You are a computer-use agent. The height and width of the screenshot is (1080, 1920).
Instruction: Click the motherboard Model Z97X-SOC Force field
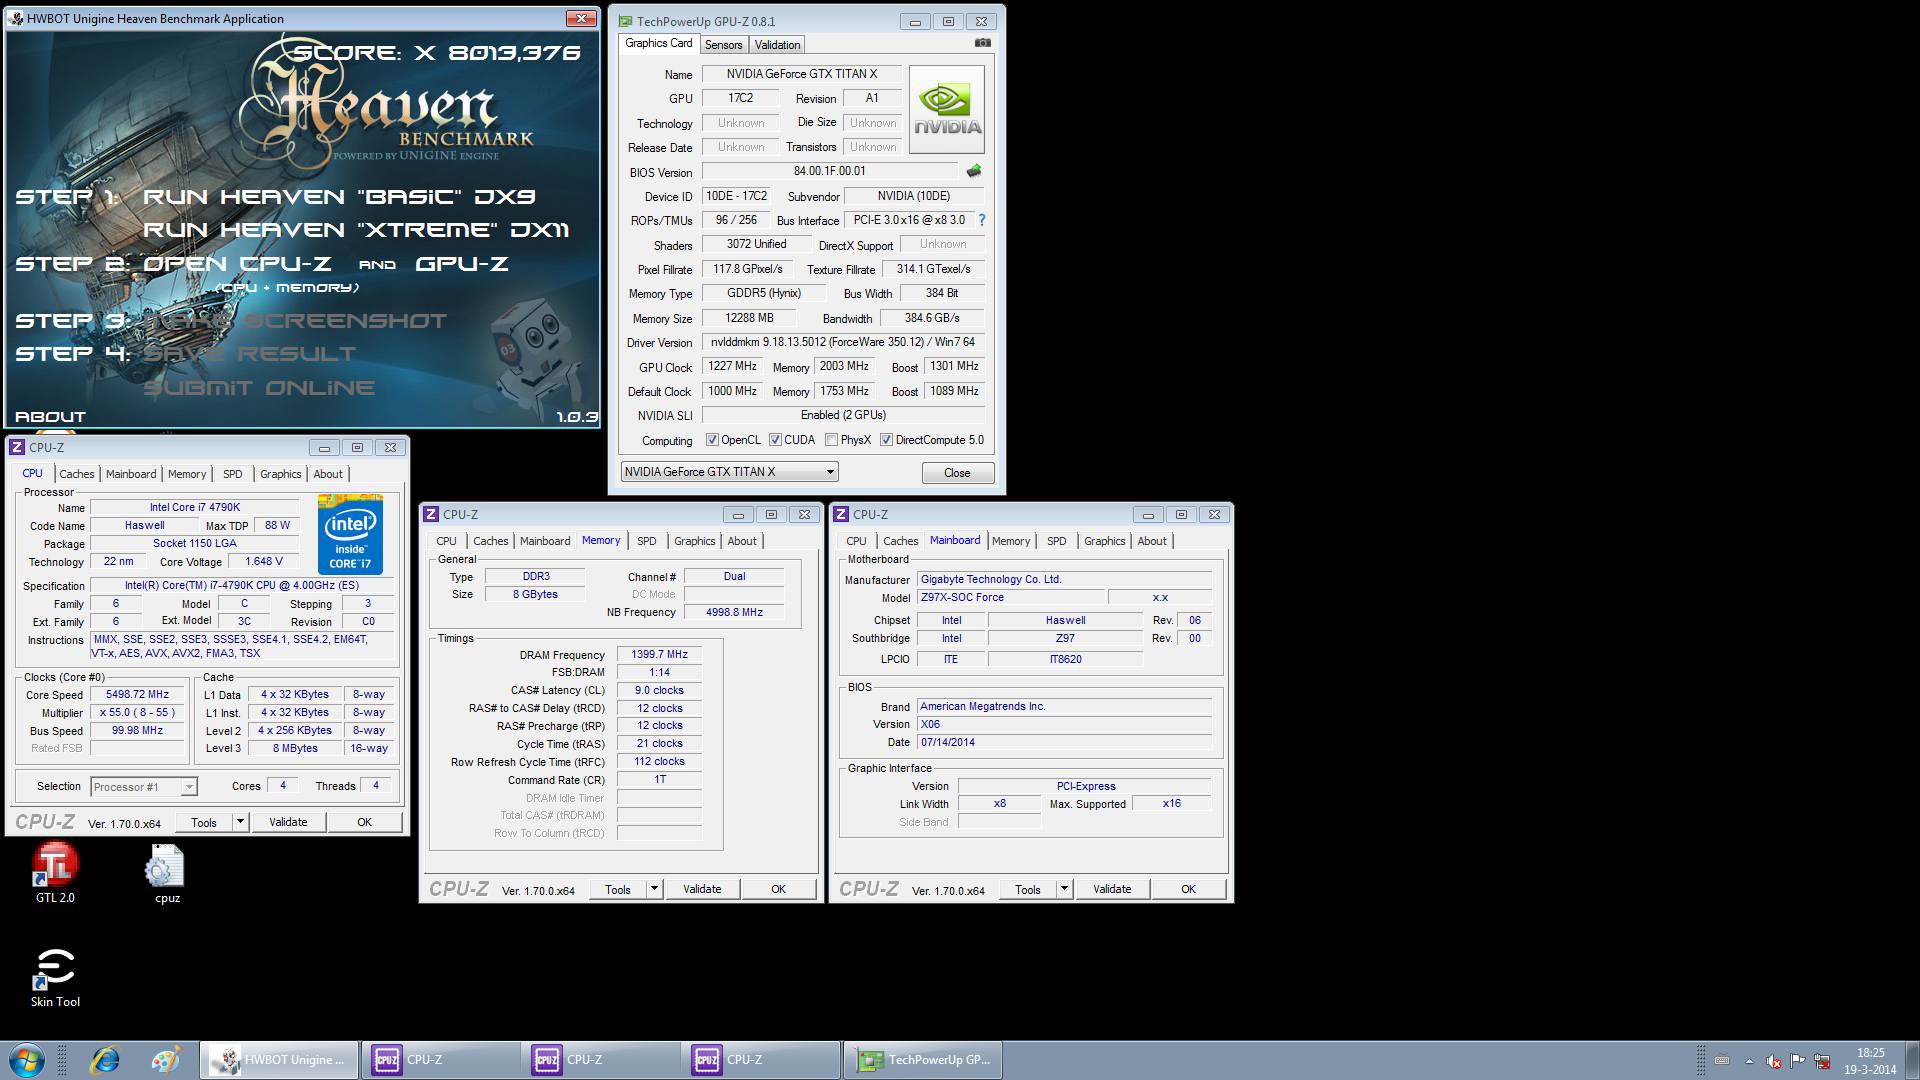[x=1012, y=598]
